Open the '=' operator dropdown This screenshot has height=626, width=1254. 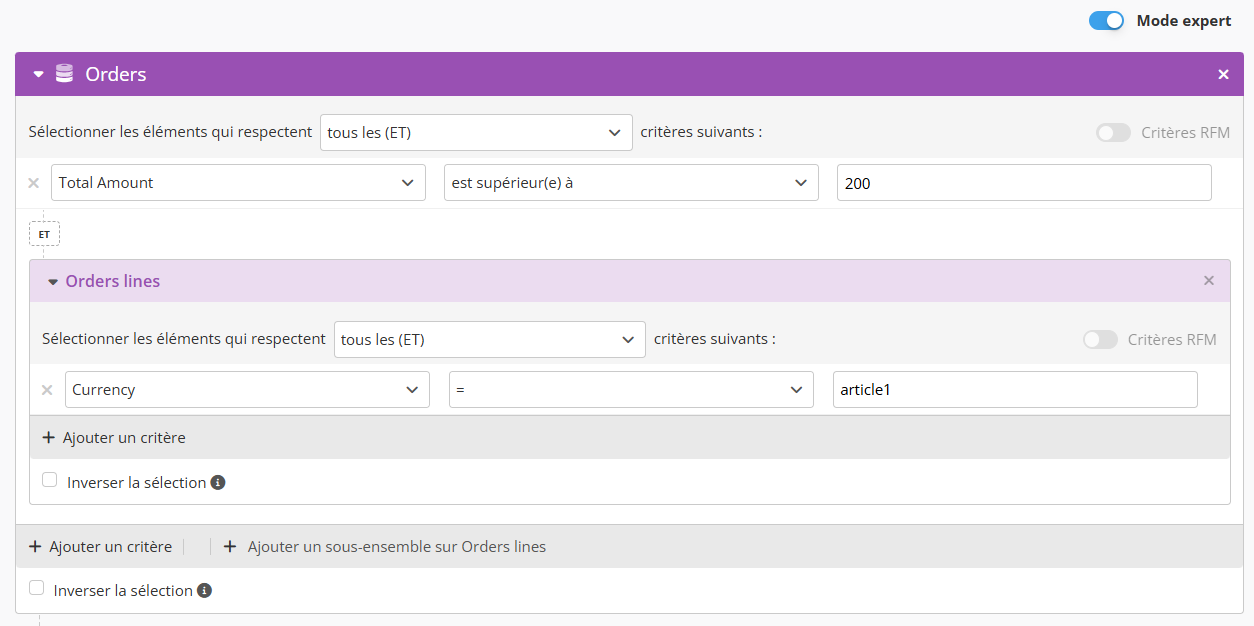coord(631,390)
